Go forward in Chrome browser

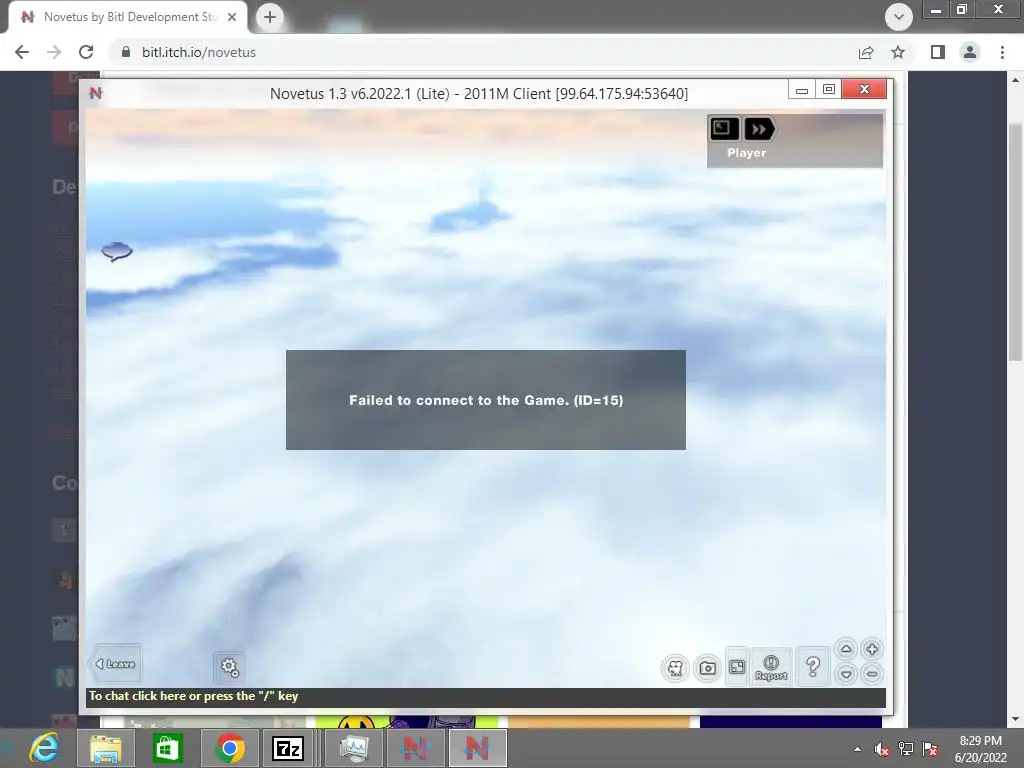click(54, 52)
